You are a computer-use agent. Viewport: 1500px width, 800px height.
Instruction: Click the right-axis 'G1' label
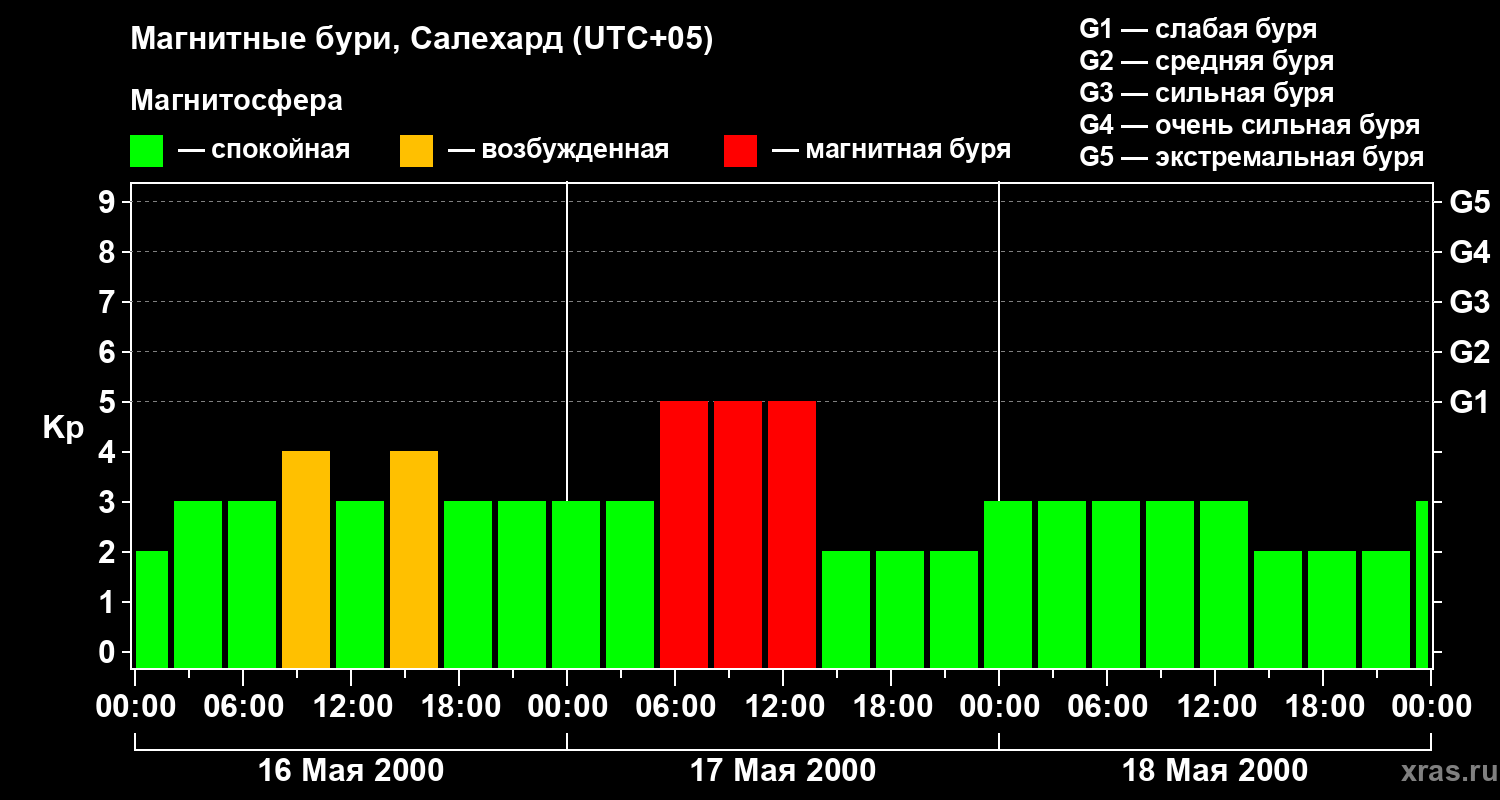click(1469, 402)
